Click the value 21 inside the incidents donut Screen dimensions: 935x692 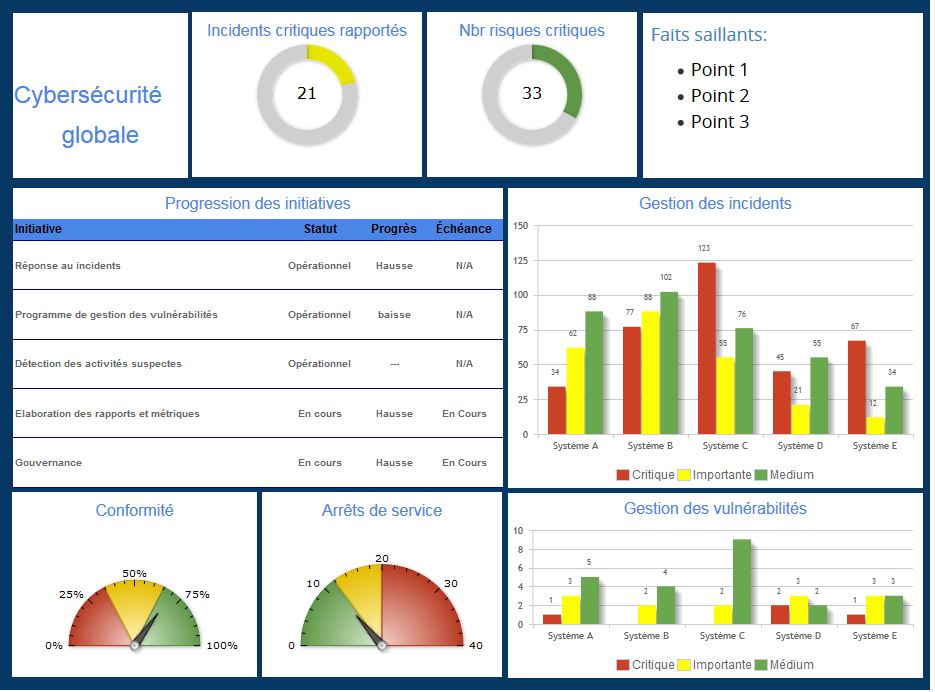click(x=306, y=93)
